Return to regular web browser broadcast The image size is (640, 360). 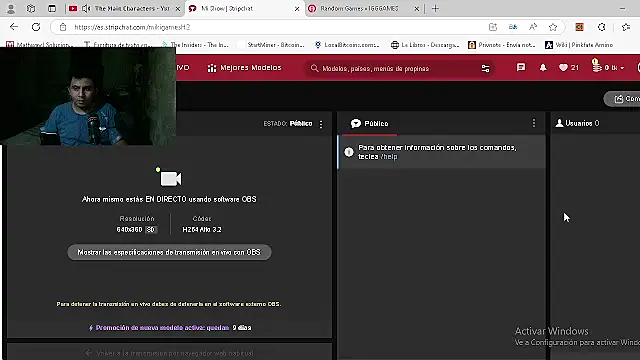point(169,353)
